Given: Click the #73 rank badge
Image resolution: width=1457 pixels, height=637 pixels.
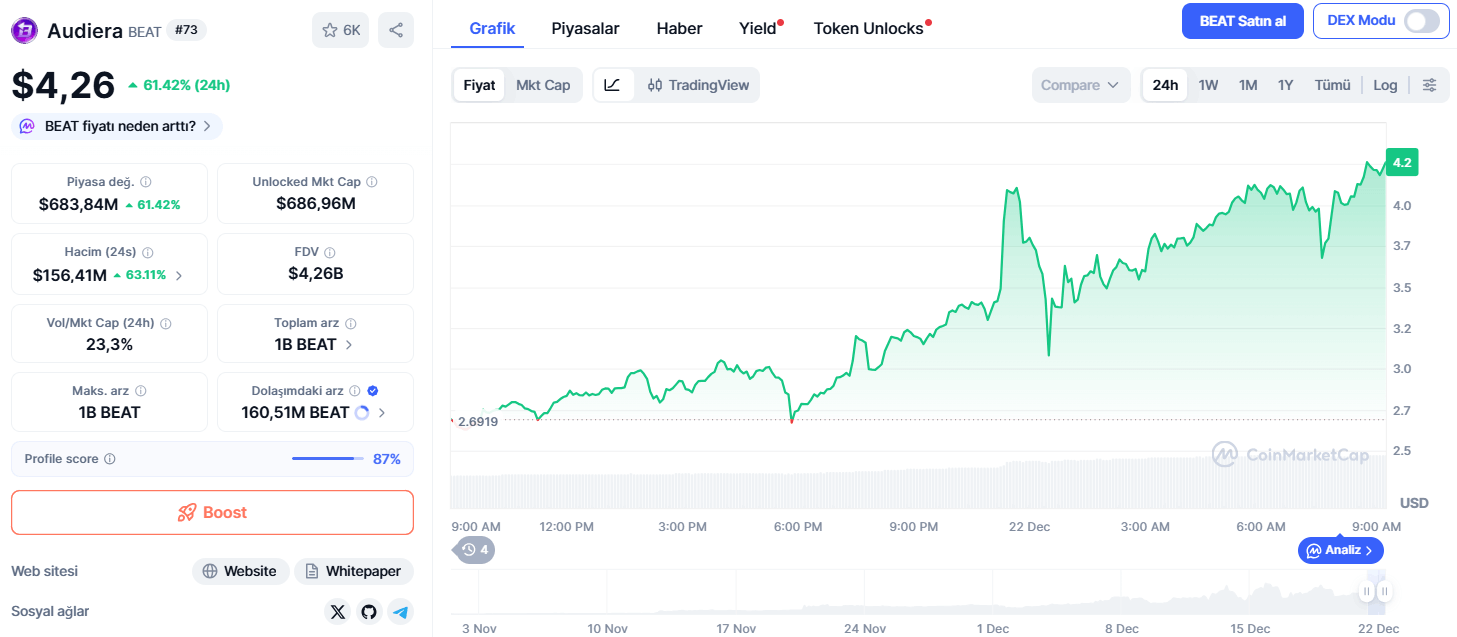Looking at the screenshot, I should (x=186, y=30).
